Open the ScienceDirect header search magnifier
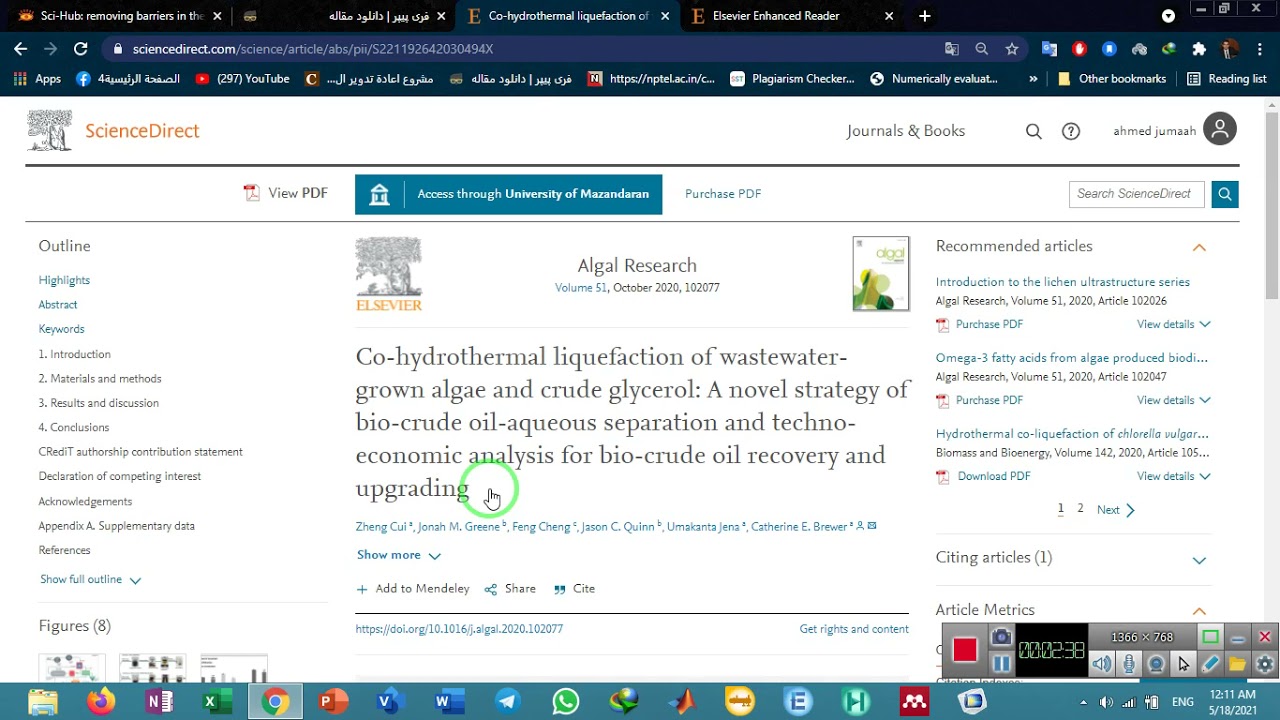 point(1034,131)
